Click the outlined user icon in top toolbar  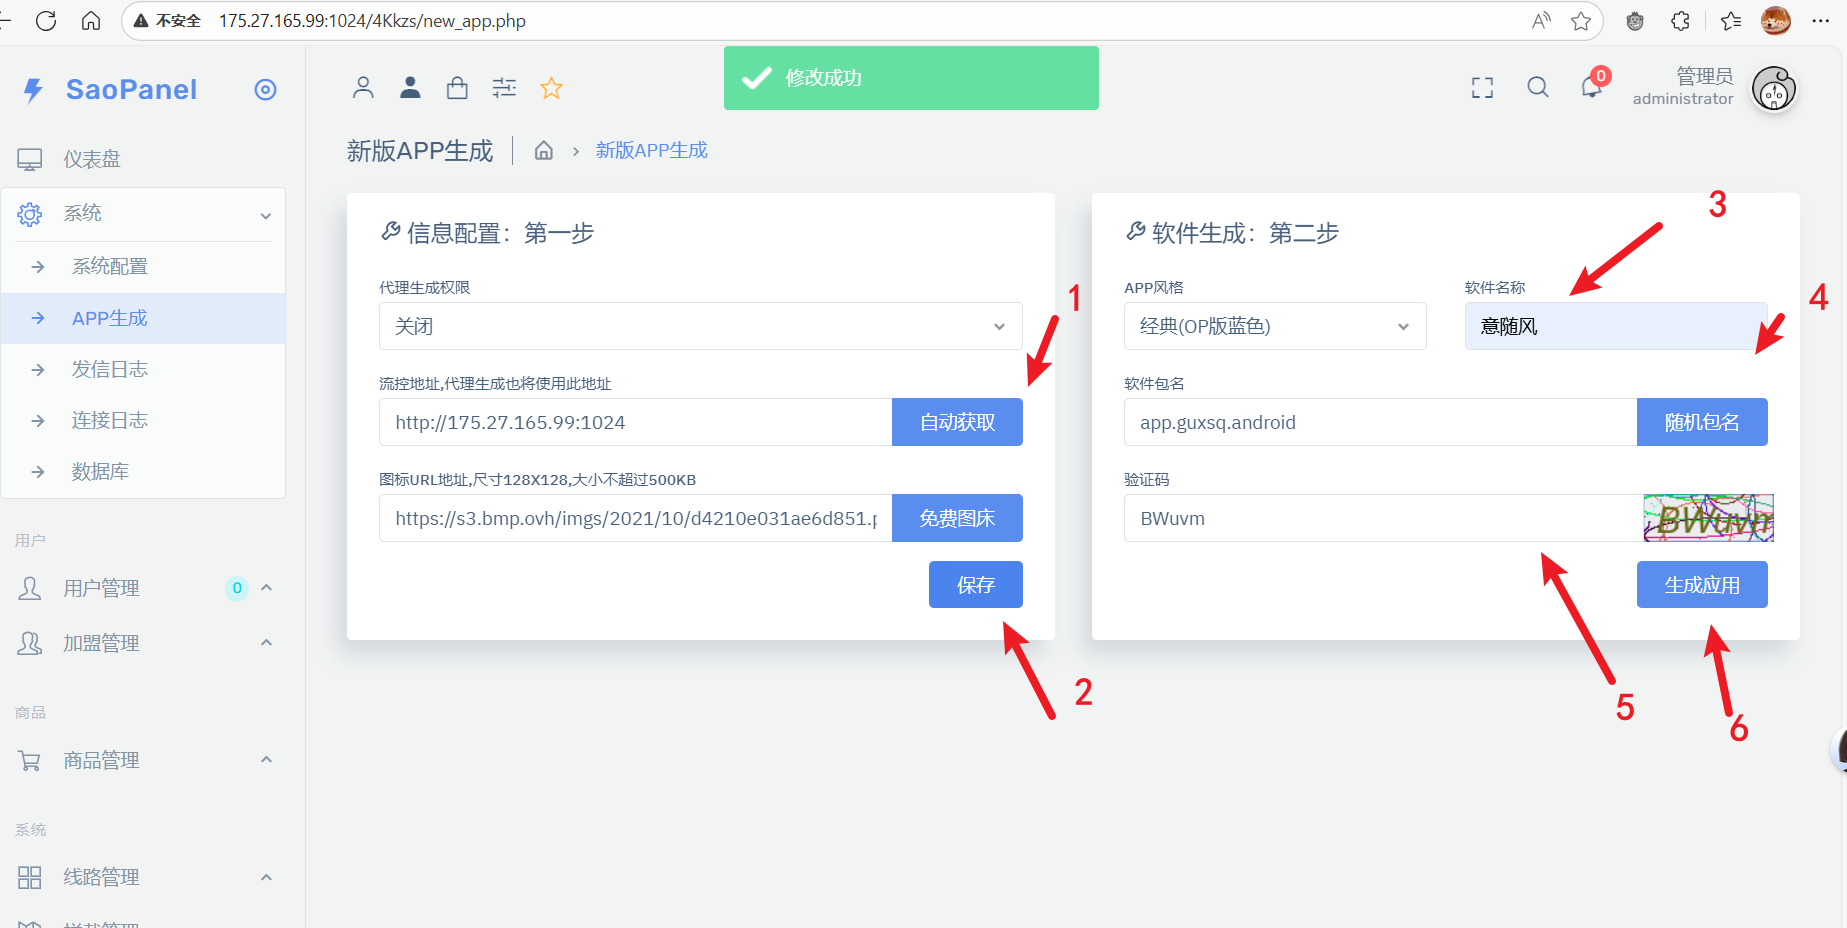363,88
